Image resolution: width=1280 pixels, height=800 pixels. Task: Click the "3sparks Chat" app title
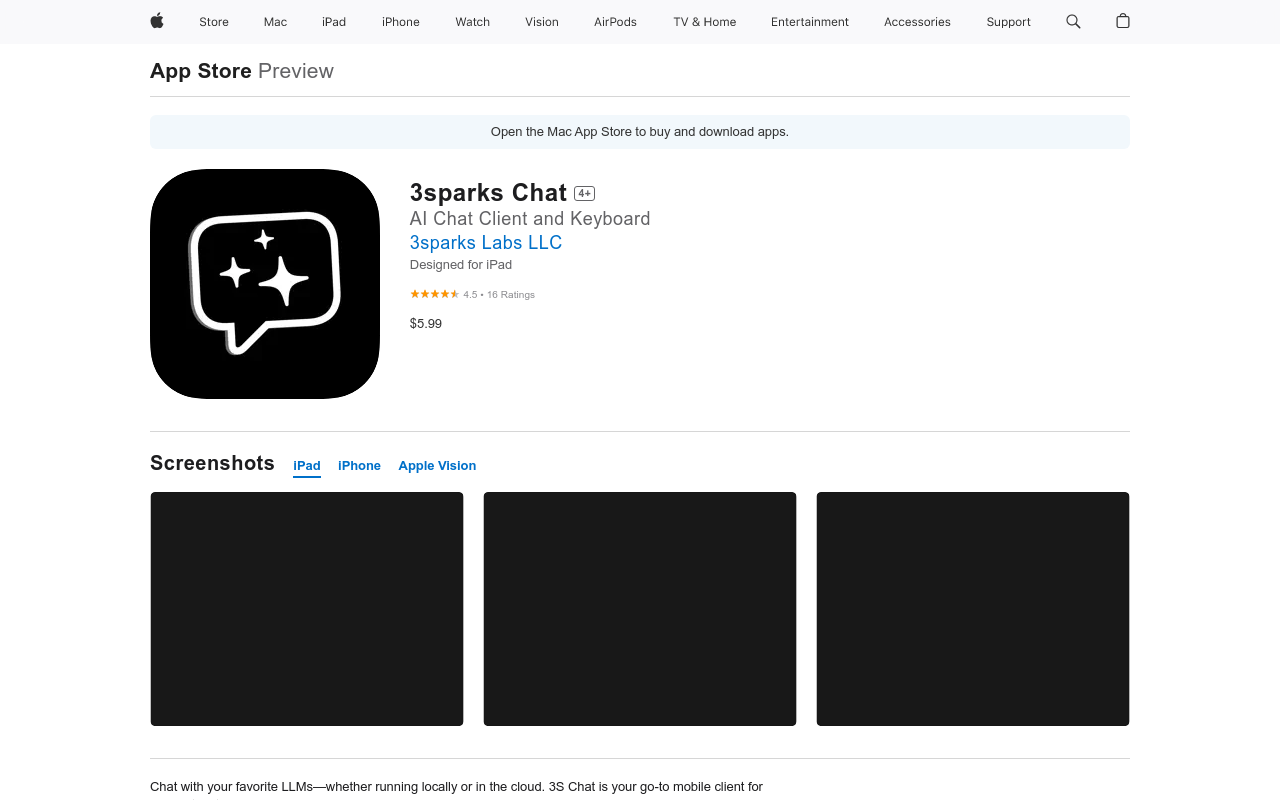488,193
